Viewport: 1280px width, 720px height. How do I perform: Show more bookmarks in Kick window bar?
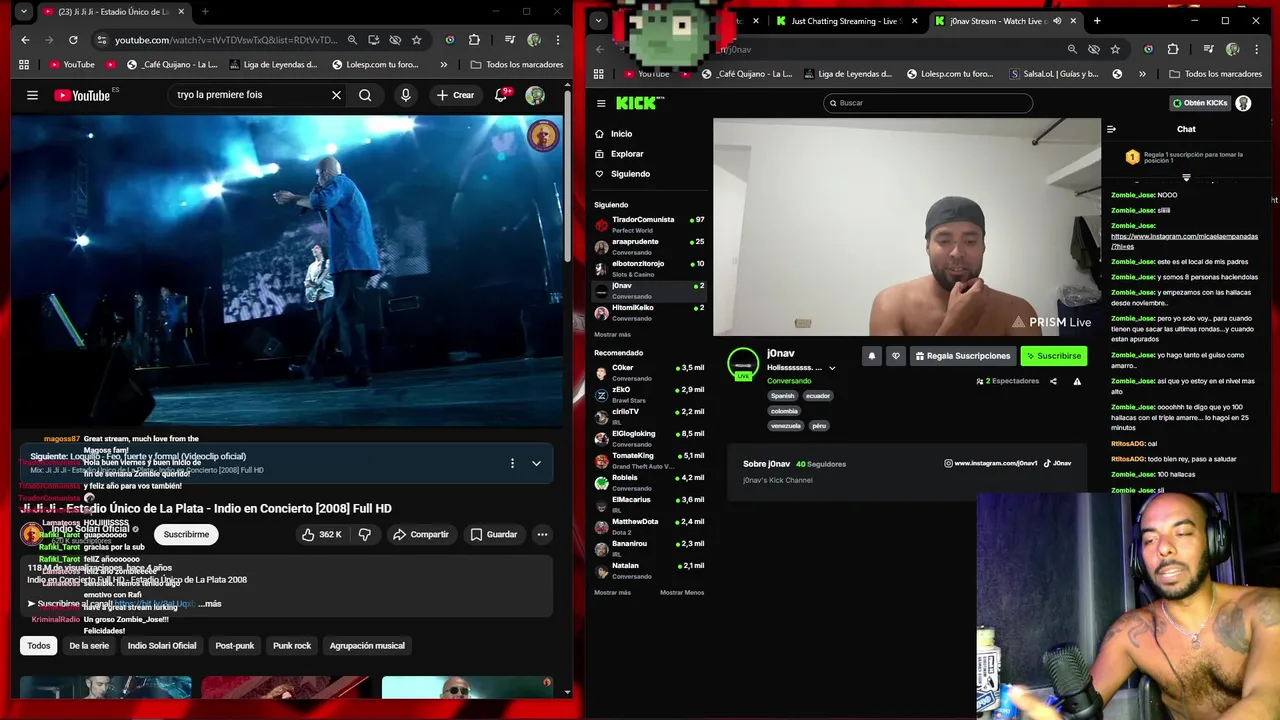[1142, 74]
